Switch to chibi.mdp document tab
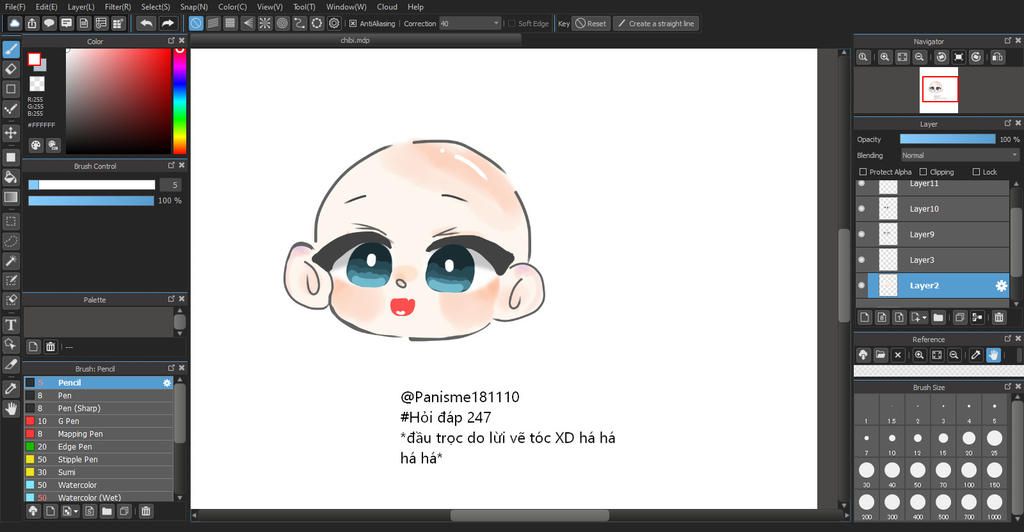Screen dimensions: 1024x532 [x=356, y=40]
